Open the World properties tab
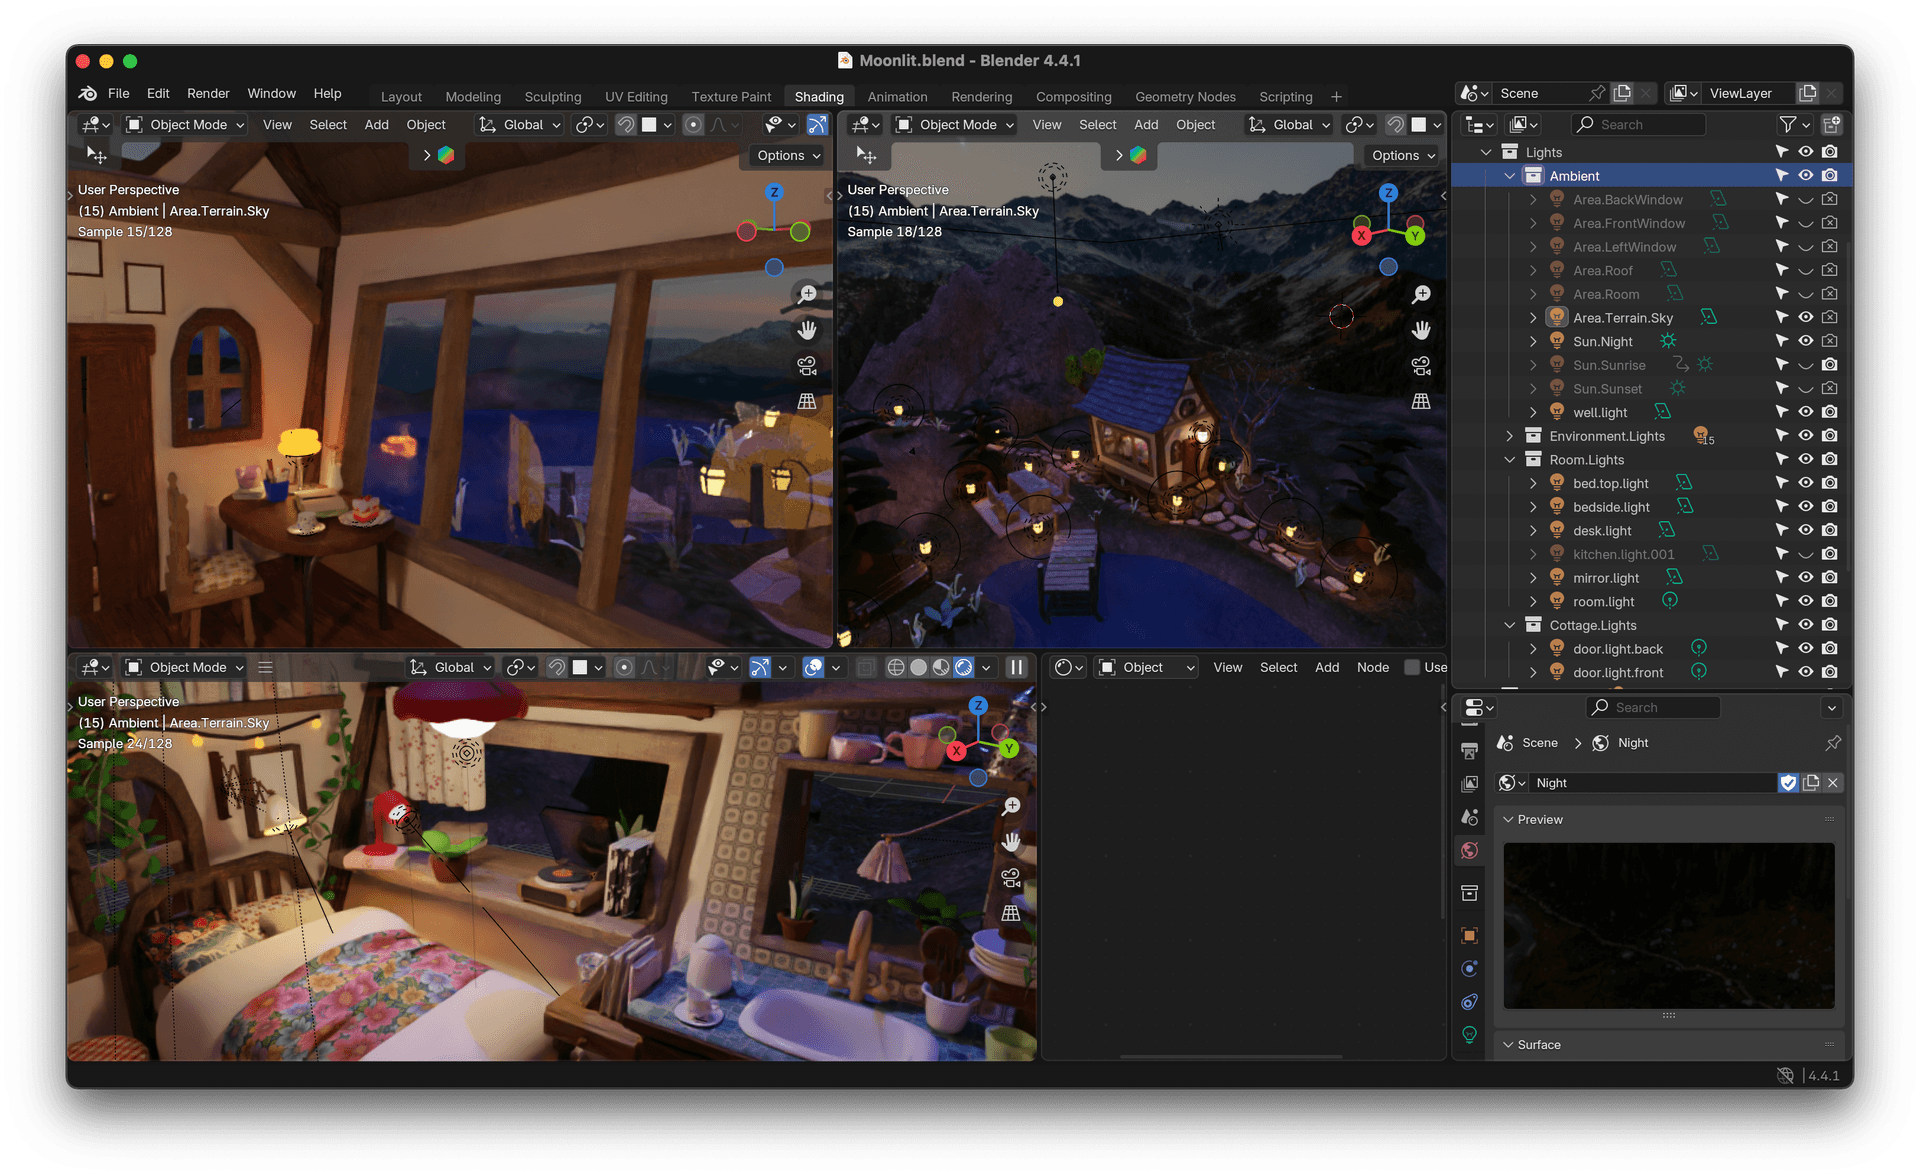This screenshot has width=1920, height=1176. click(1469, 851)
